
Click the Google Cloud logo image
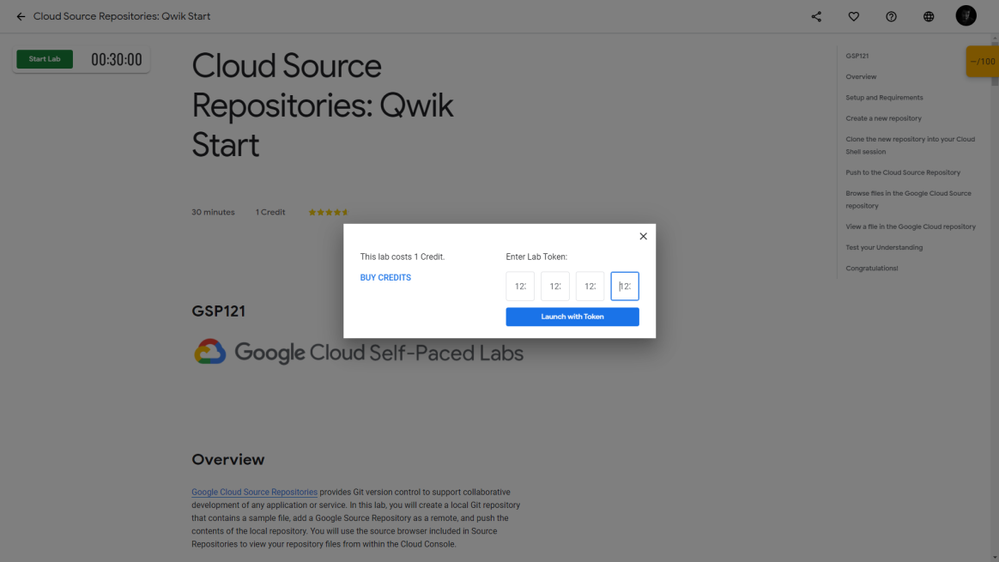358,352
